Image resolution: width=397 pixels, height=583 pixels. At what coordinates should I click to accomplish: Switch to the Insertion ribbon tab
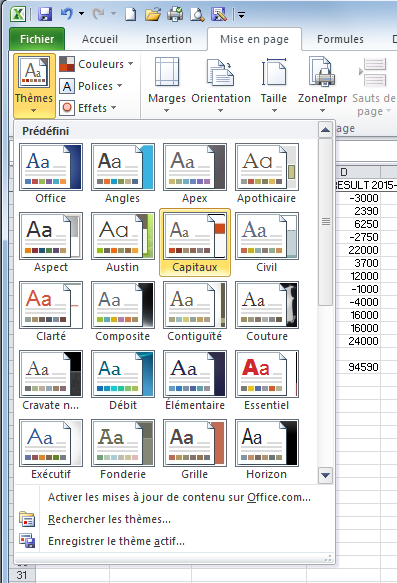coord(168,39)
